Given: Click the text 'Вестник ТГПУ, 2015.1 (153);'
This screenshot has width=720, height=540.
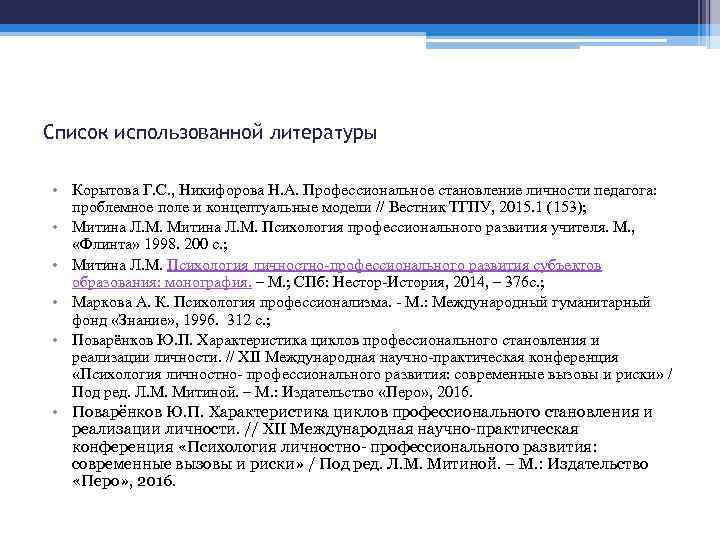Looking at the screenshot, I should coord(488,207).
